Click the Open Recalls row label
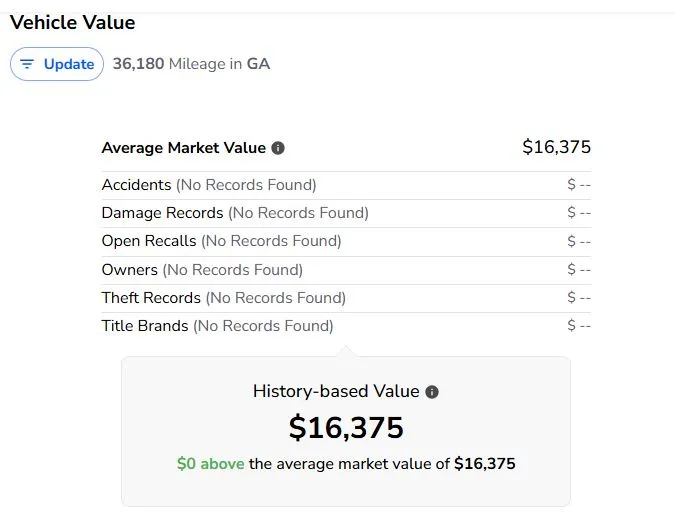This screenshot has height=528, width=675. pyautogui.click(x=149, y=241)
